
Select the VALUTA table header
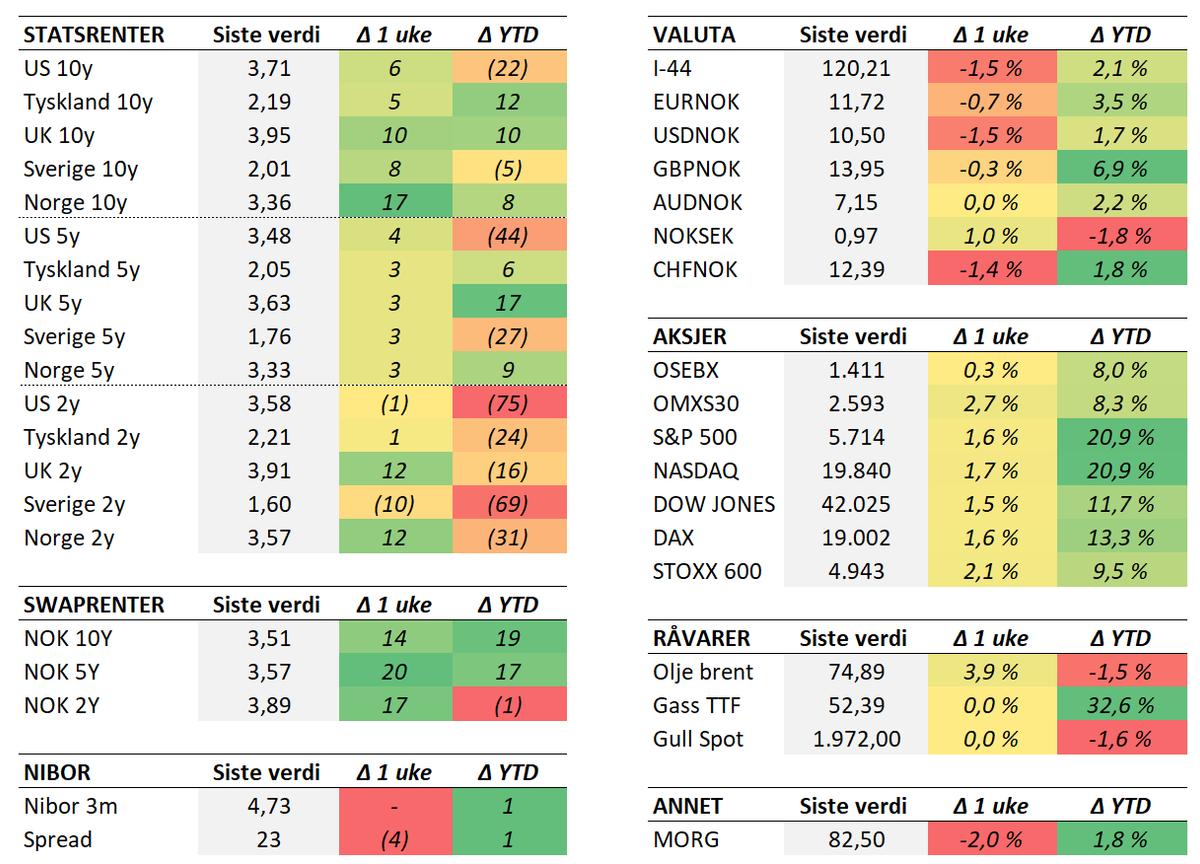click(x=694, y=35)
